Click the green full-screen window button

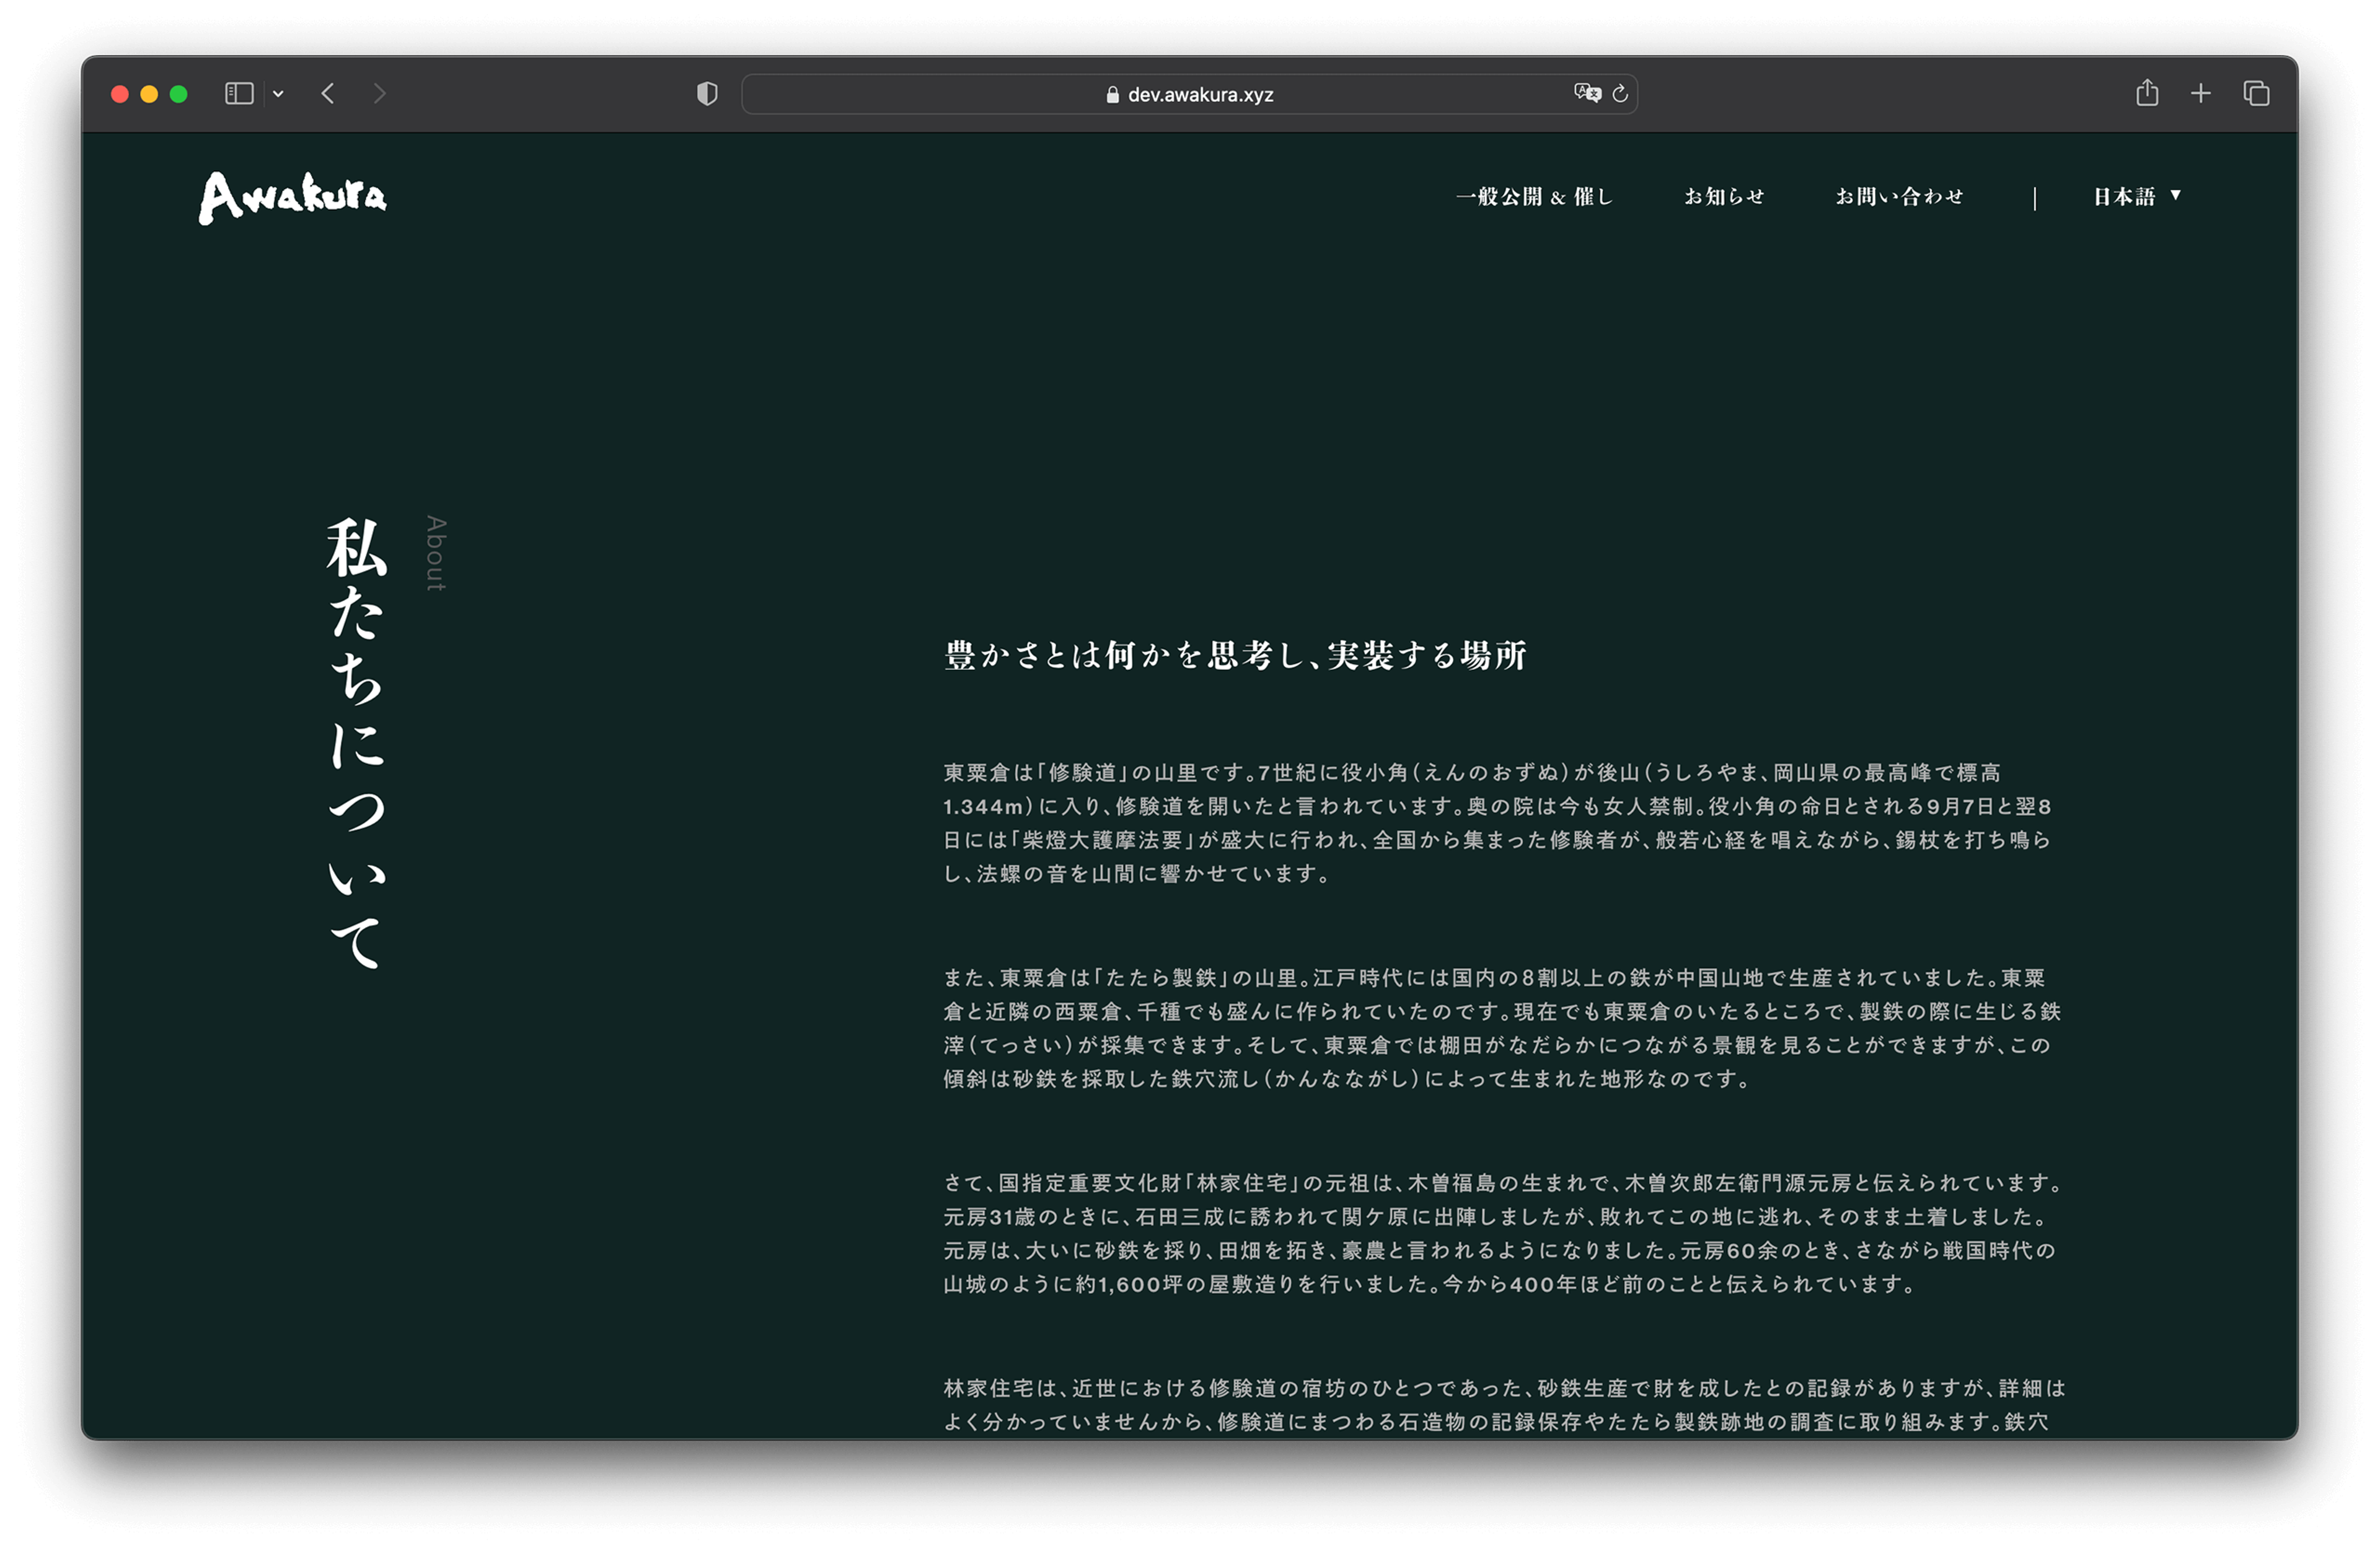click(179, 94)
